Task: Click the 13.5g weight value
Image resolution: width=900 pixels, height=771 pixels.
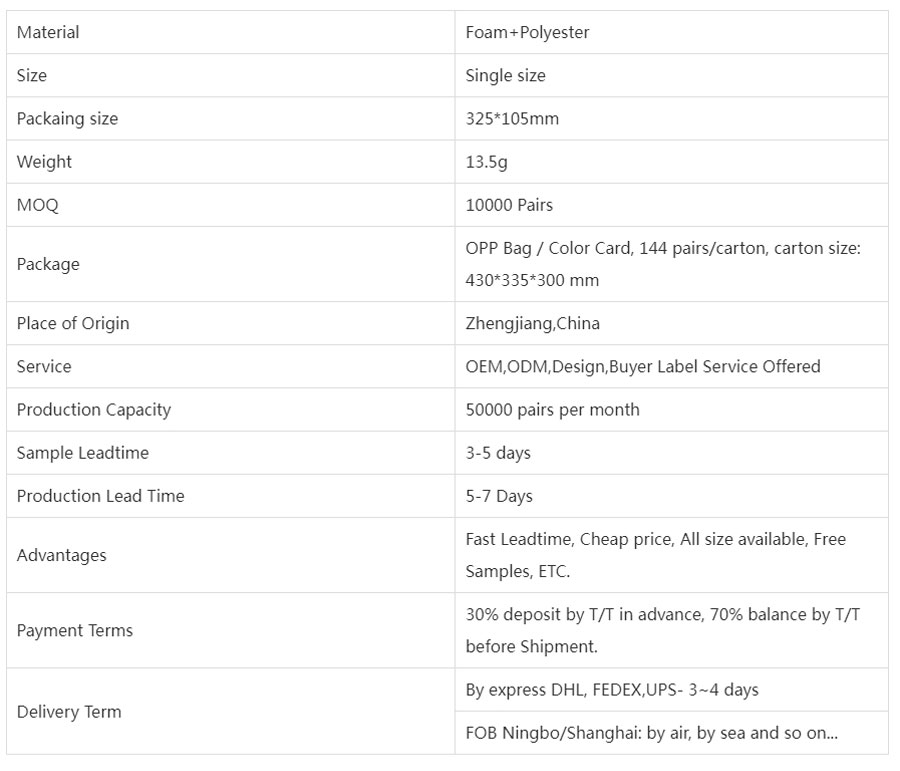Action: click(x=486, y=162)
